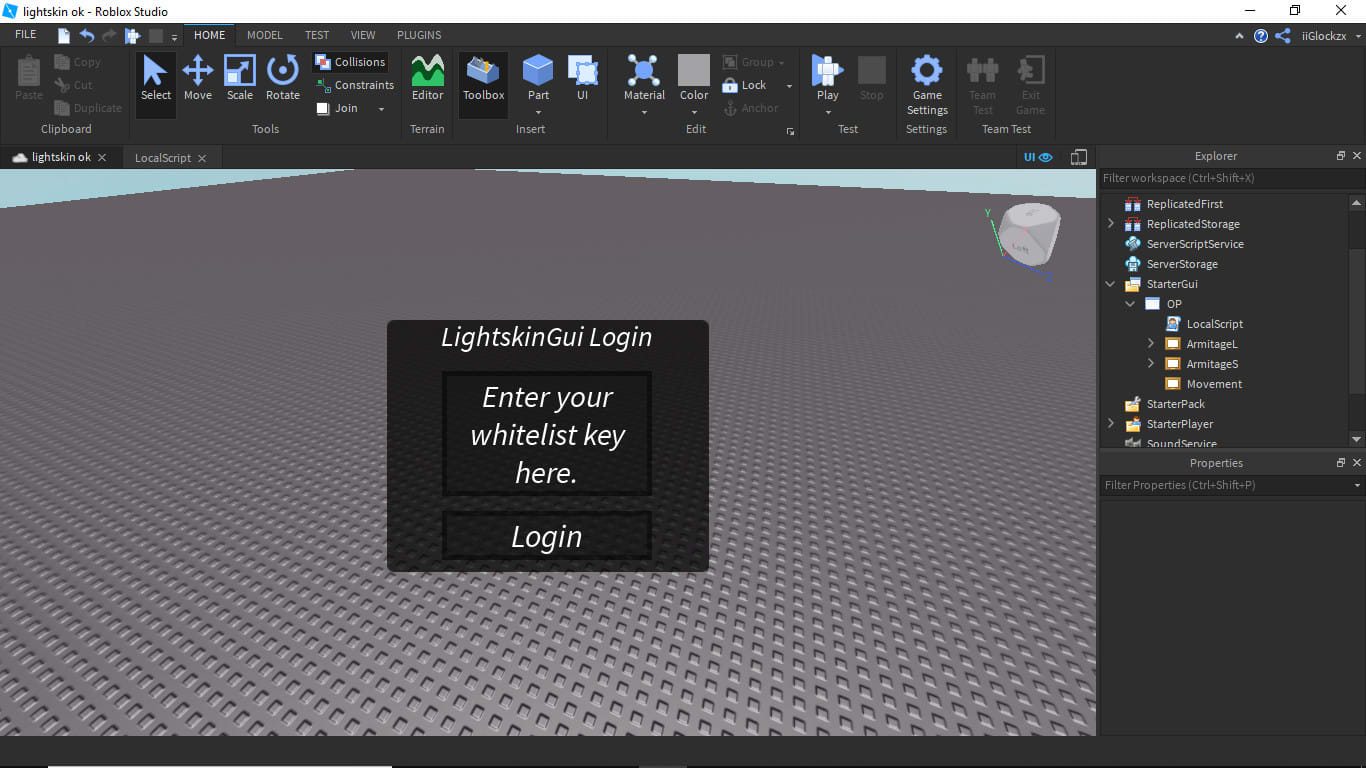Screen dimensions: 1366x768
Task: Toggle Constraints mode
Action: [x=354, y=85]
